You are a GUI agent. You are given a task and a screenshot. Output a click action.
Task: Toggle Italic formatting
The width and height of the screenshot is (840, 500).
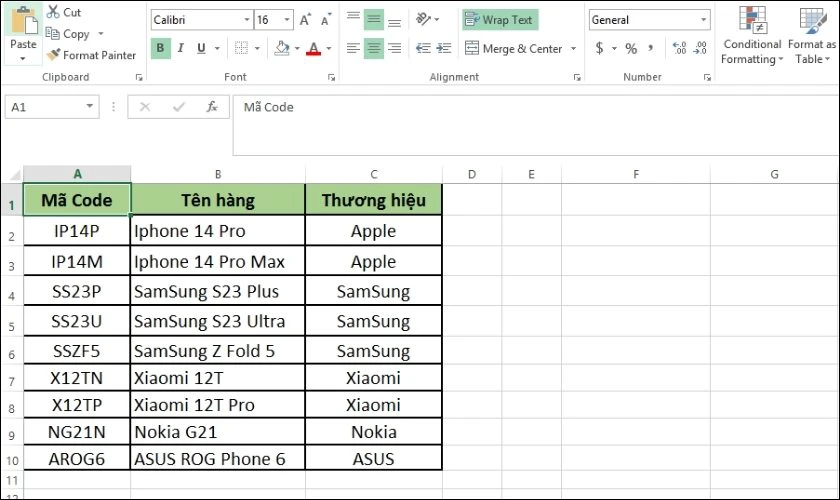coord(181,48)
